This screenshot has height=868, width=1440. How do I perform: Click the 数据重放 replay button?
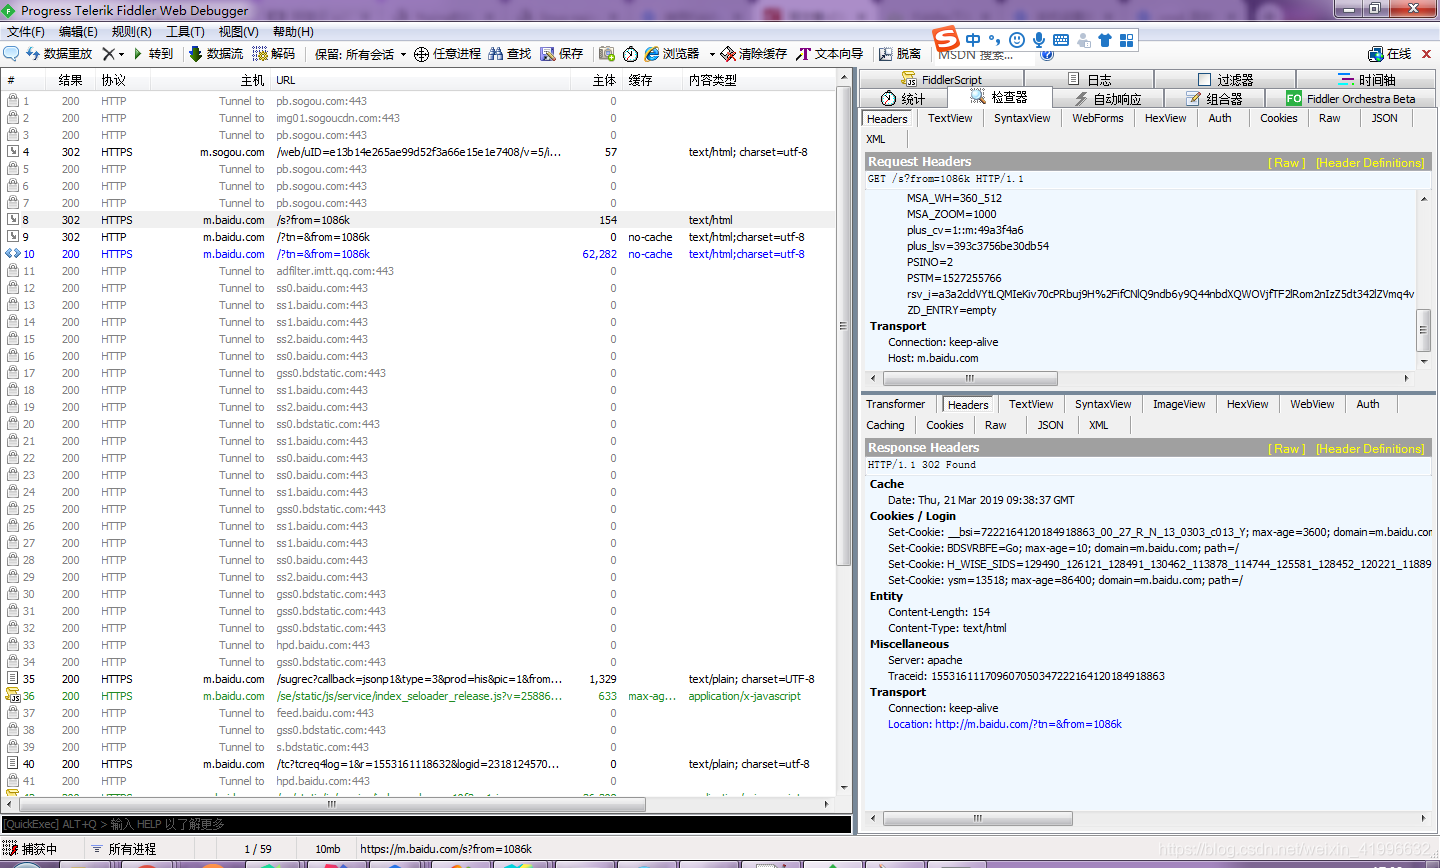(x=59, y=54)
